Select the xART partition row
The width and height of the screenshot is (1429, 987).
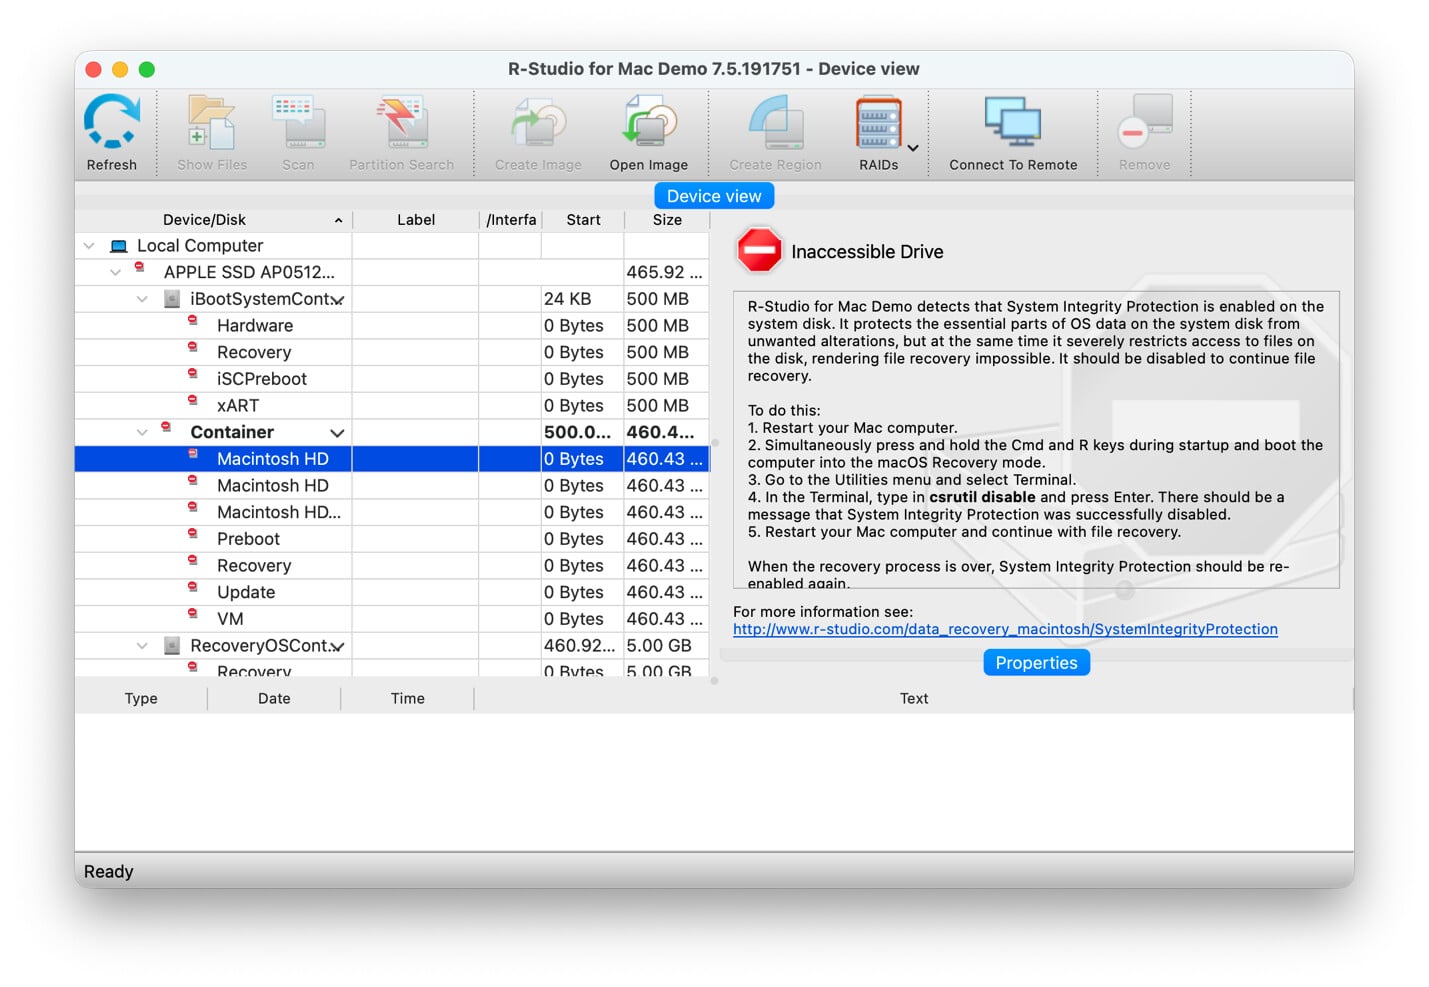(392, 406)
